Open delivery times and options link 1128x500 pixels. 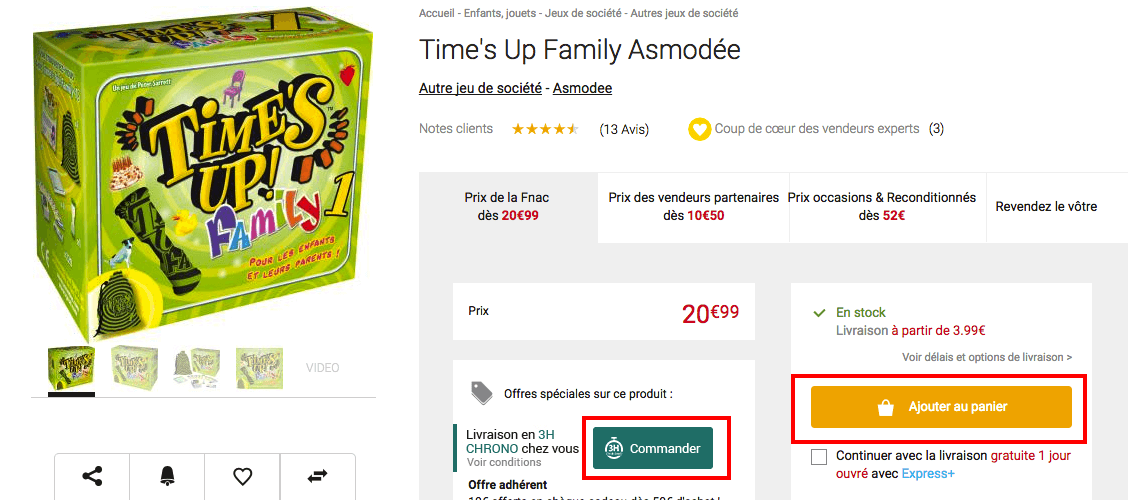click(986, 357)
